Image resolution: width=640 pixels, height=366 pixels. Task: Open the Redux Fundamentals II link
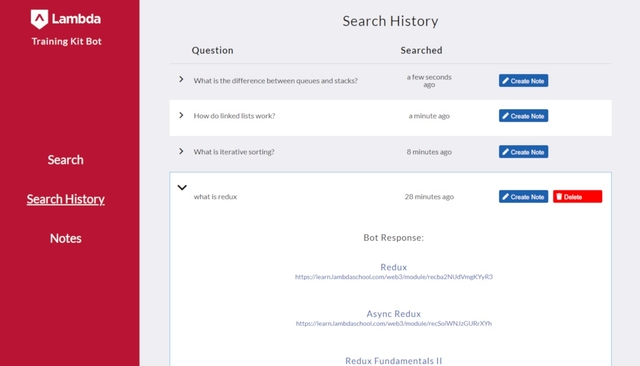393,361
